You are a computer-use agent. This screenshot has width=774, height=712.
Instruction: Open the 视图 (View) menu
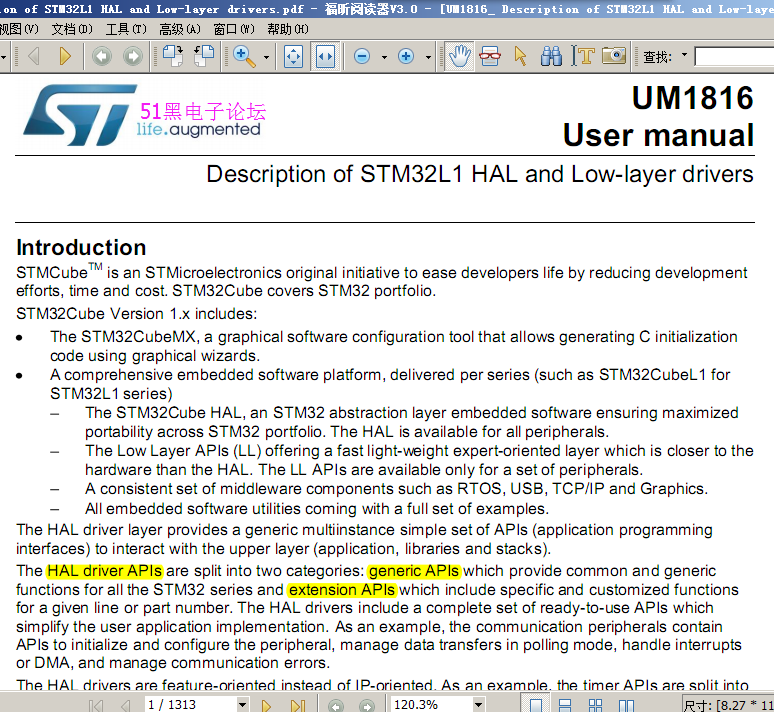19,29
